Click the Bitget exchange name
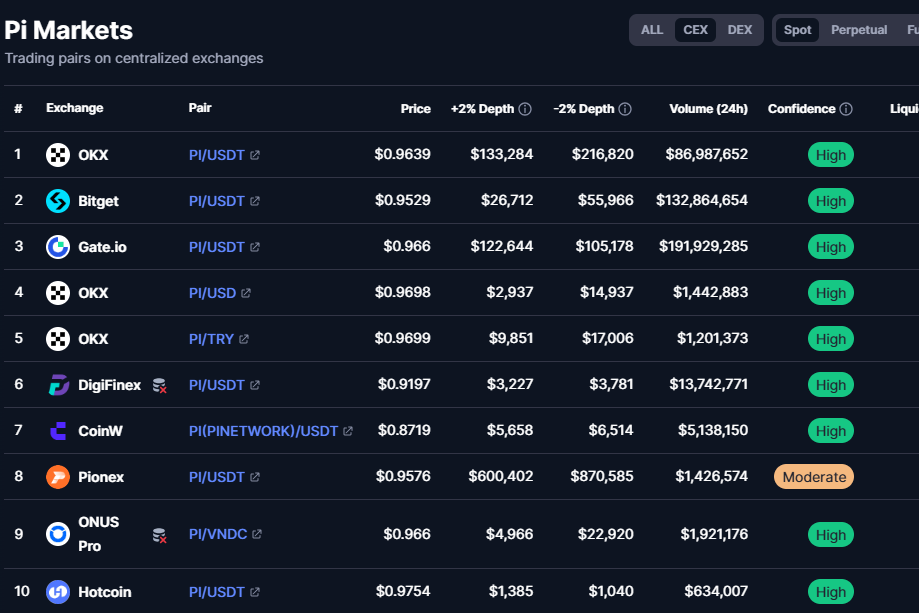 coord(98,201)
